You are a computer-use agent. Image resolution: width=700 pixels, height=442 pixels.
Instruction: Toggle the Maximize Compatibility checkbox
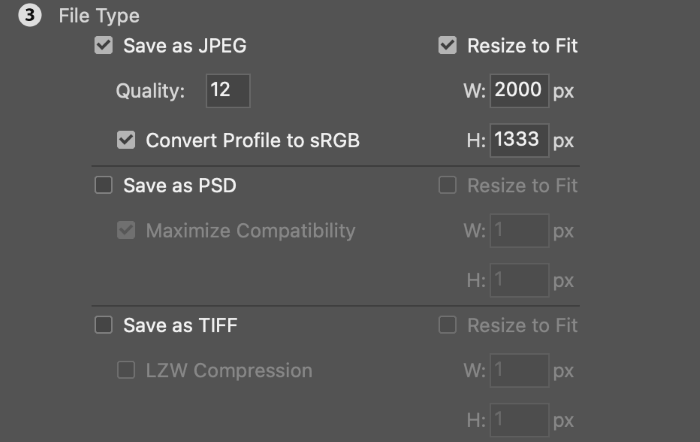[x=126, y=230]
